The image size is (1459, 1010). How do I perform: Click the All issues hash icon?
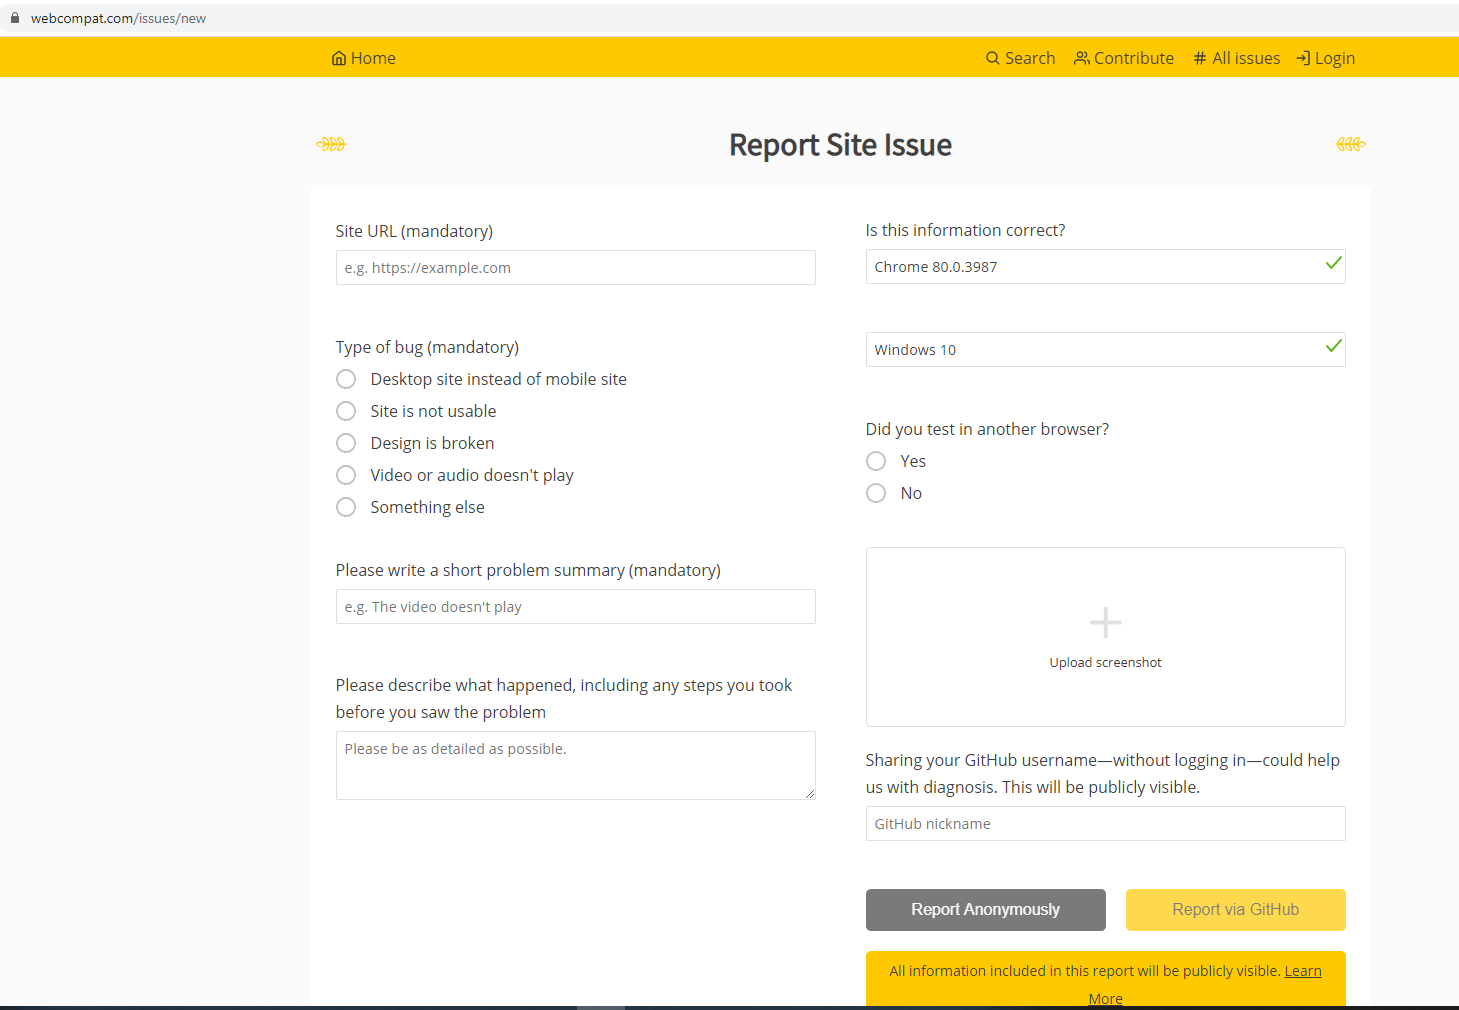[x=1200, y=58]
